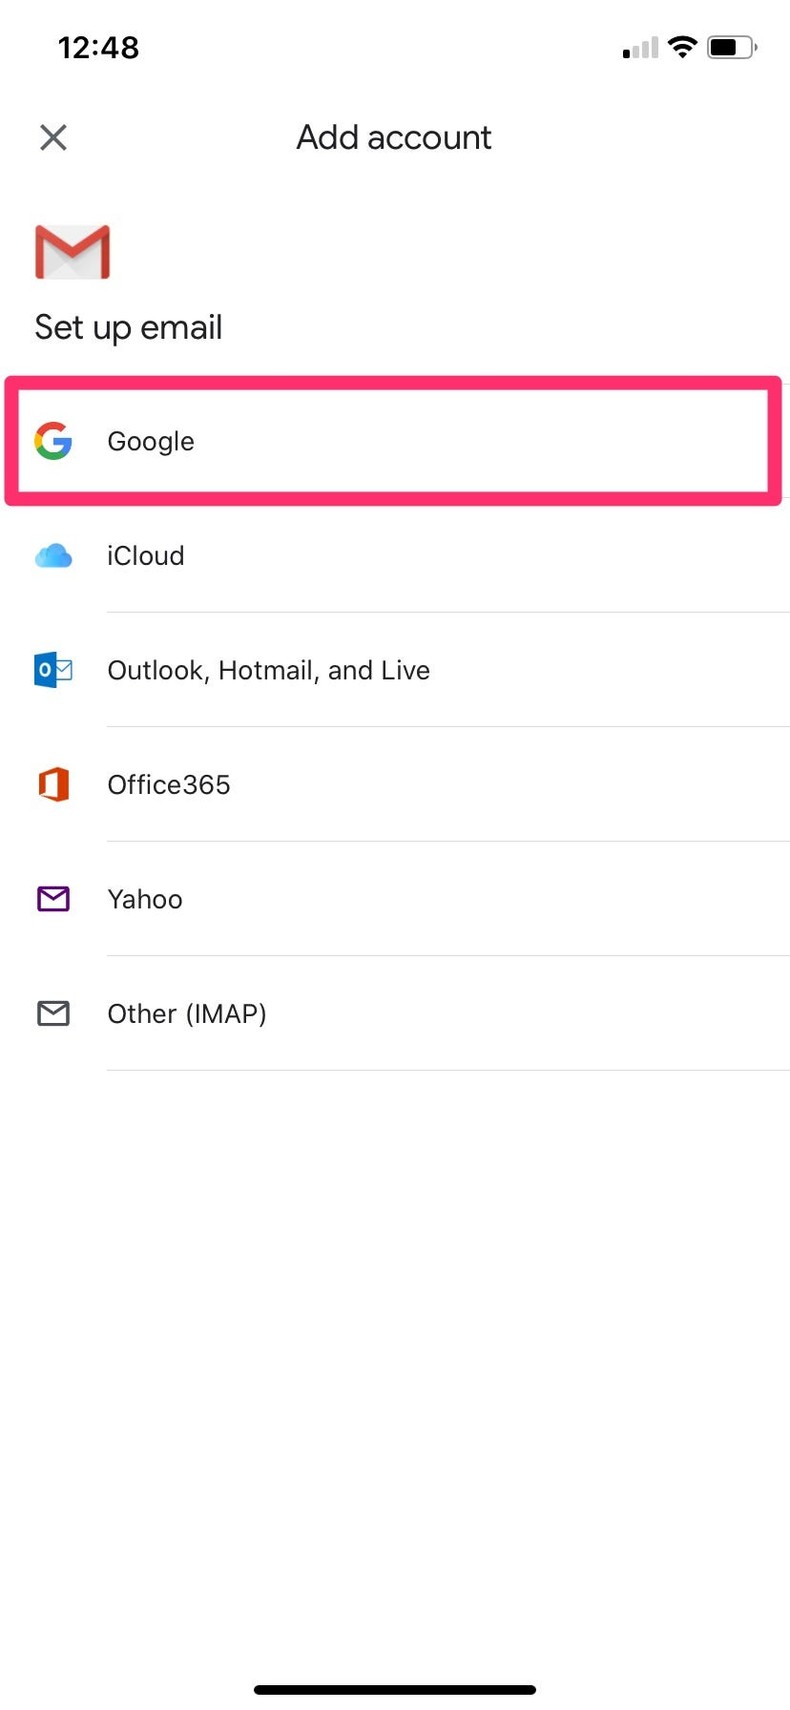Click the Wi-Fi icon in the status bar
This screenshot has height=1710, width=790.
pyautogui.click(x=681, y=46)
